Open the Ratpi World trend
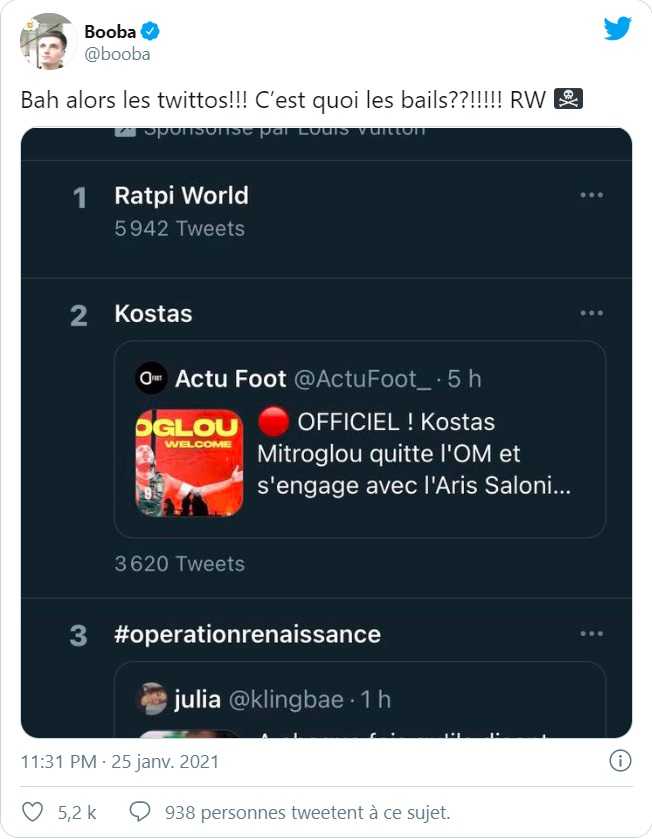Viewport: 652px width, 839px height. click(x=181, y=196)
